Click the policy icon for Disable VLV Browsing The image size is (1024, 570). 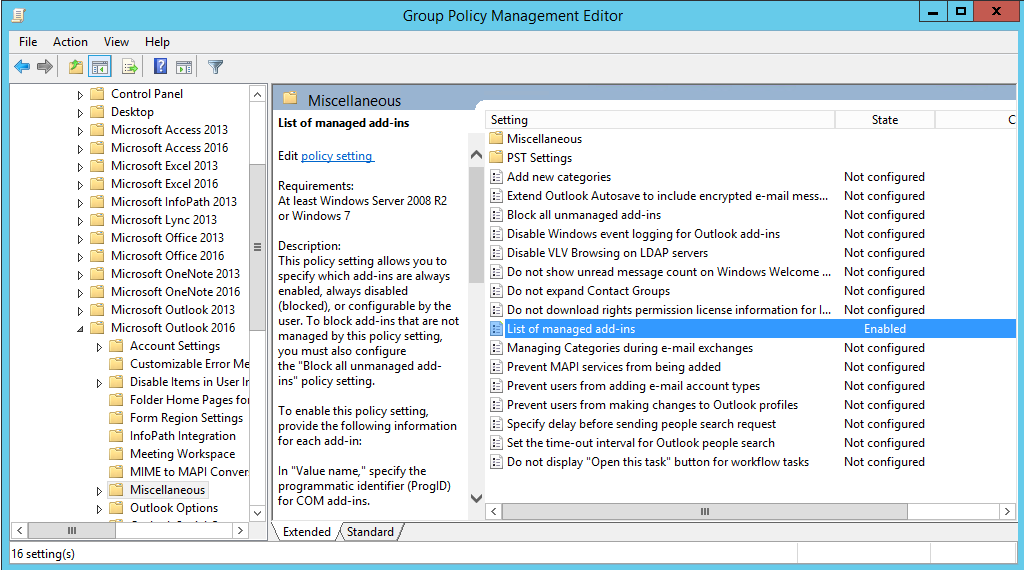(x=496, y=253)
